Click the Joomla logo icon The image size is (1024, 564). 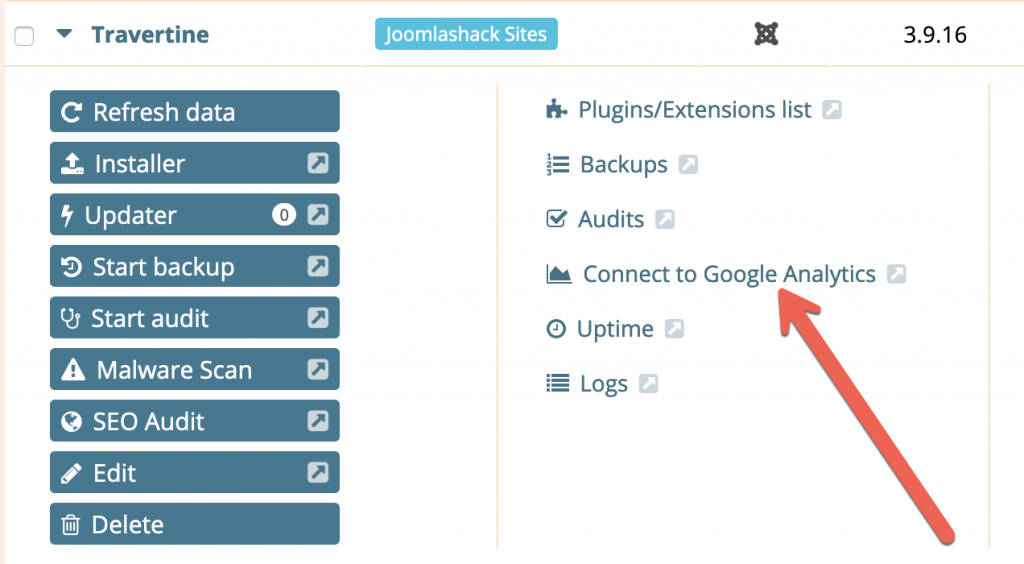(x=766, y=33)
